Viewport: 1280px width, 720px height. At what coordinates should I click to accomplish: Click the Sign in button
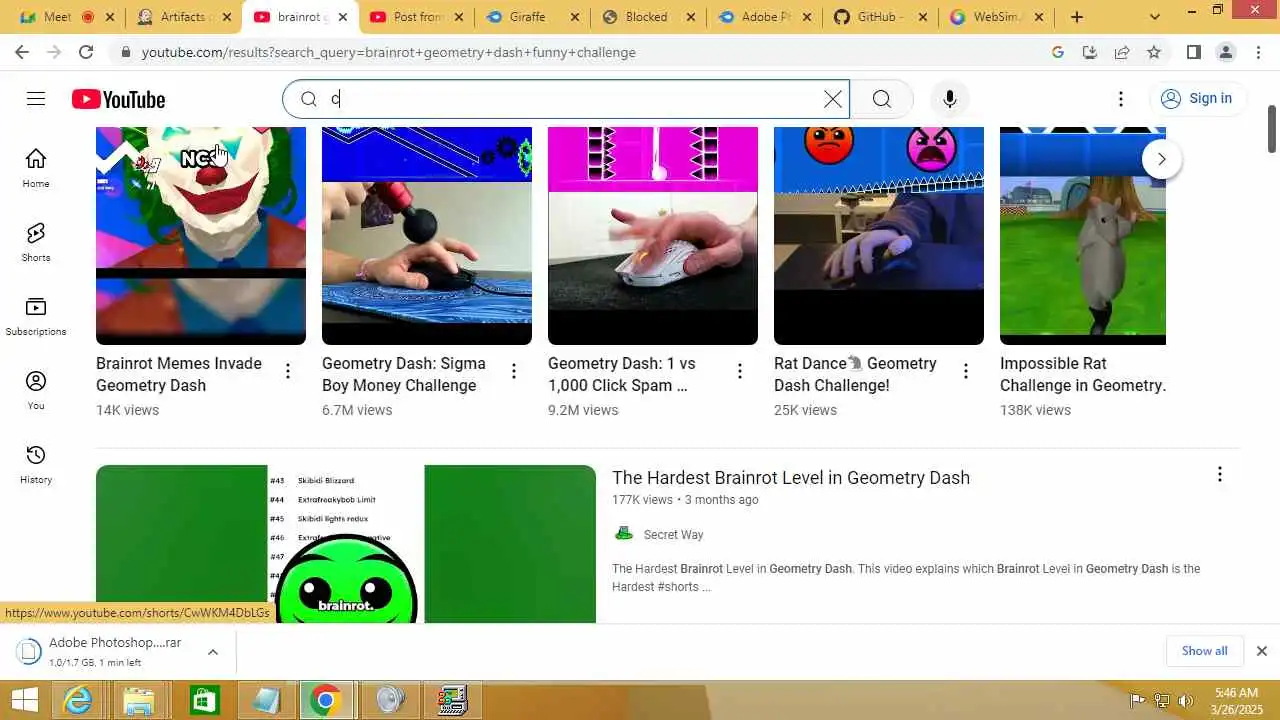point(1197,98)
